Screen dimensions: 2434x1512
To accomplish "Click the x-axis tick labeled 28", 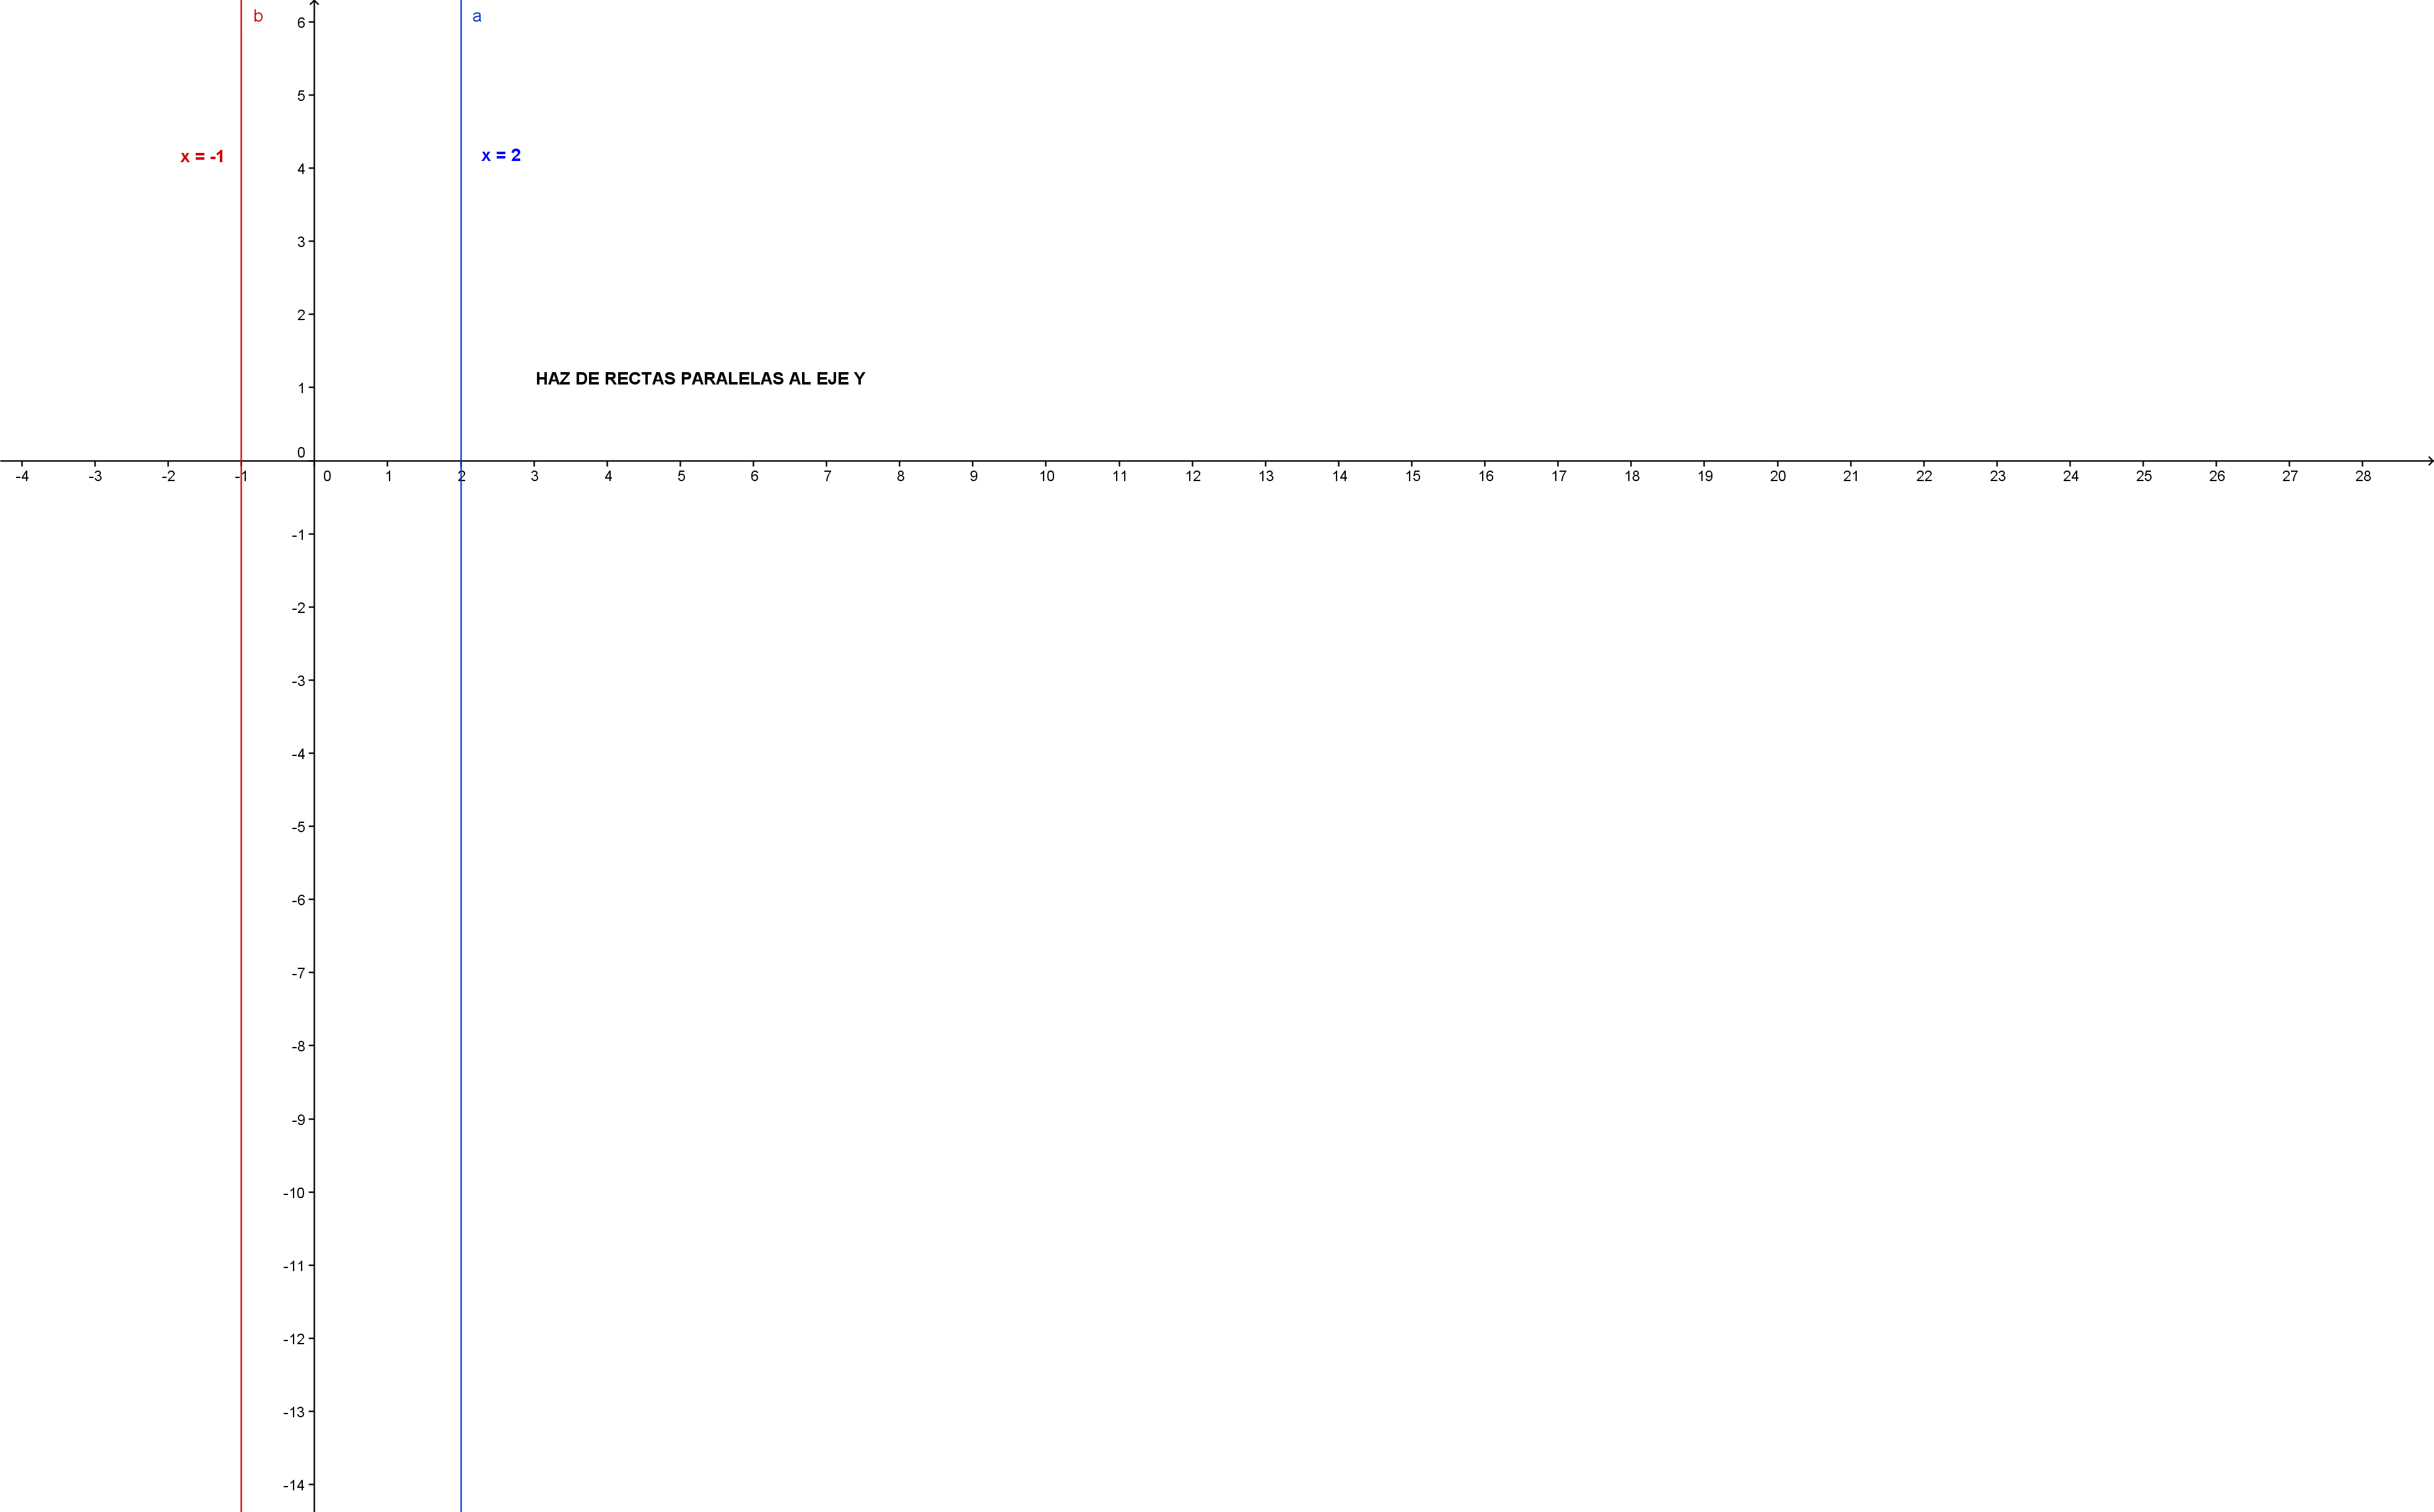I will click(2363, 462).
